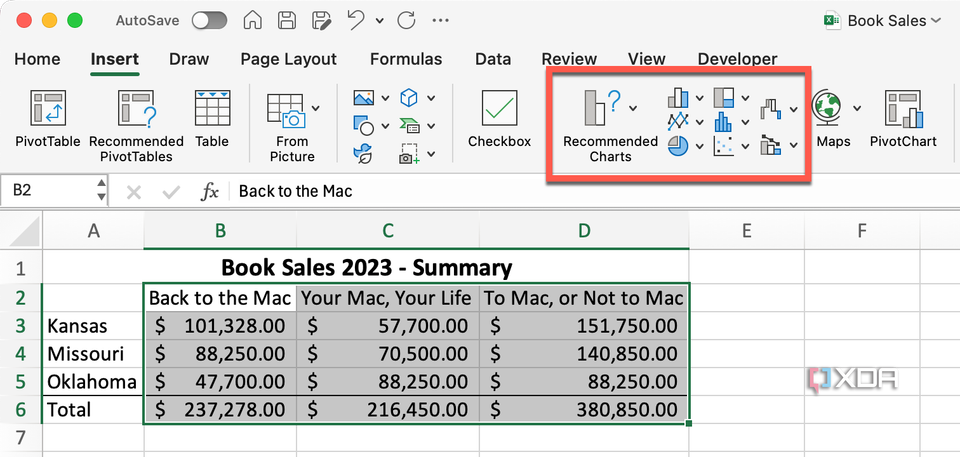Select column E header
The image size is (960, 457).
746,230
